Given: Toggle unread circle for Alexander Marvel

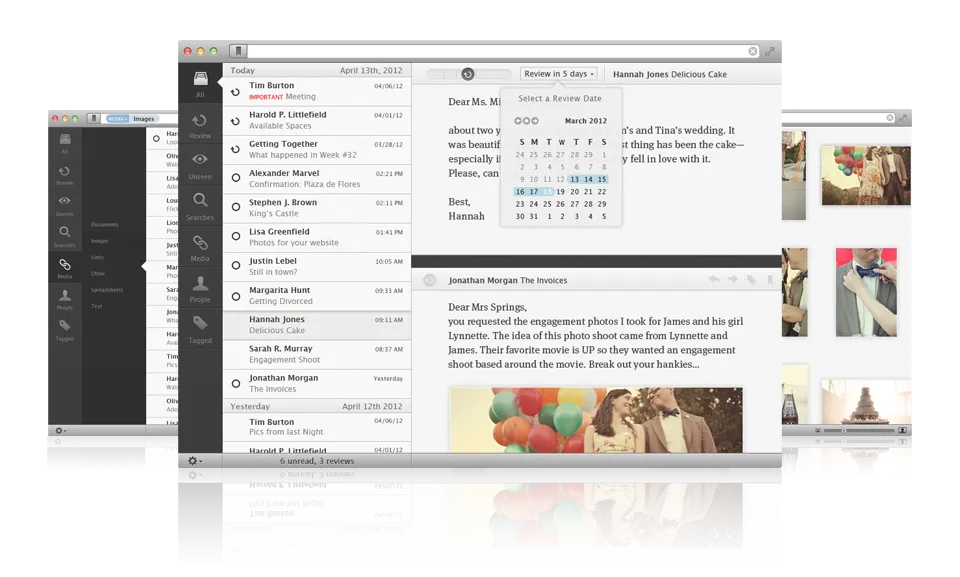Looking at the screenshot, I should click(236, 178).
